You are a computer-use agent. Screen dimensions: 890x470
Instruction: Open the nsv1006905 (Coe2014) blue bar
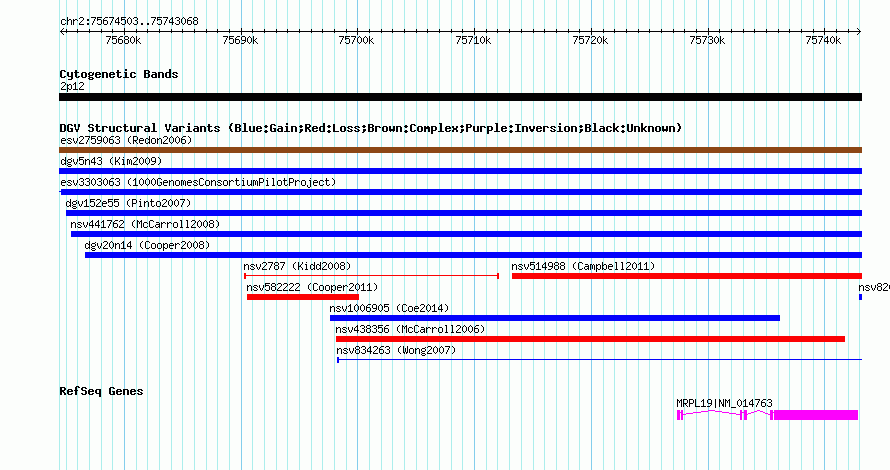tap(555, 318)
